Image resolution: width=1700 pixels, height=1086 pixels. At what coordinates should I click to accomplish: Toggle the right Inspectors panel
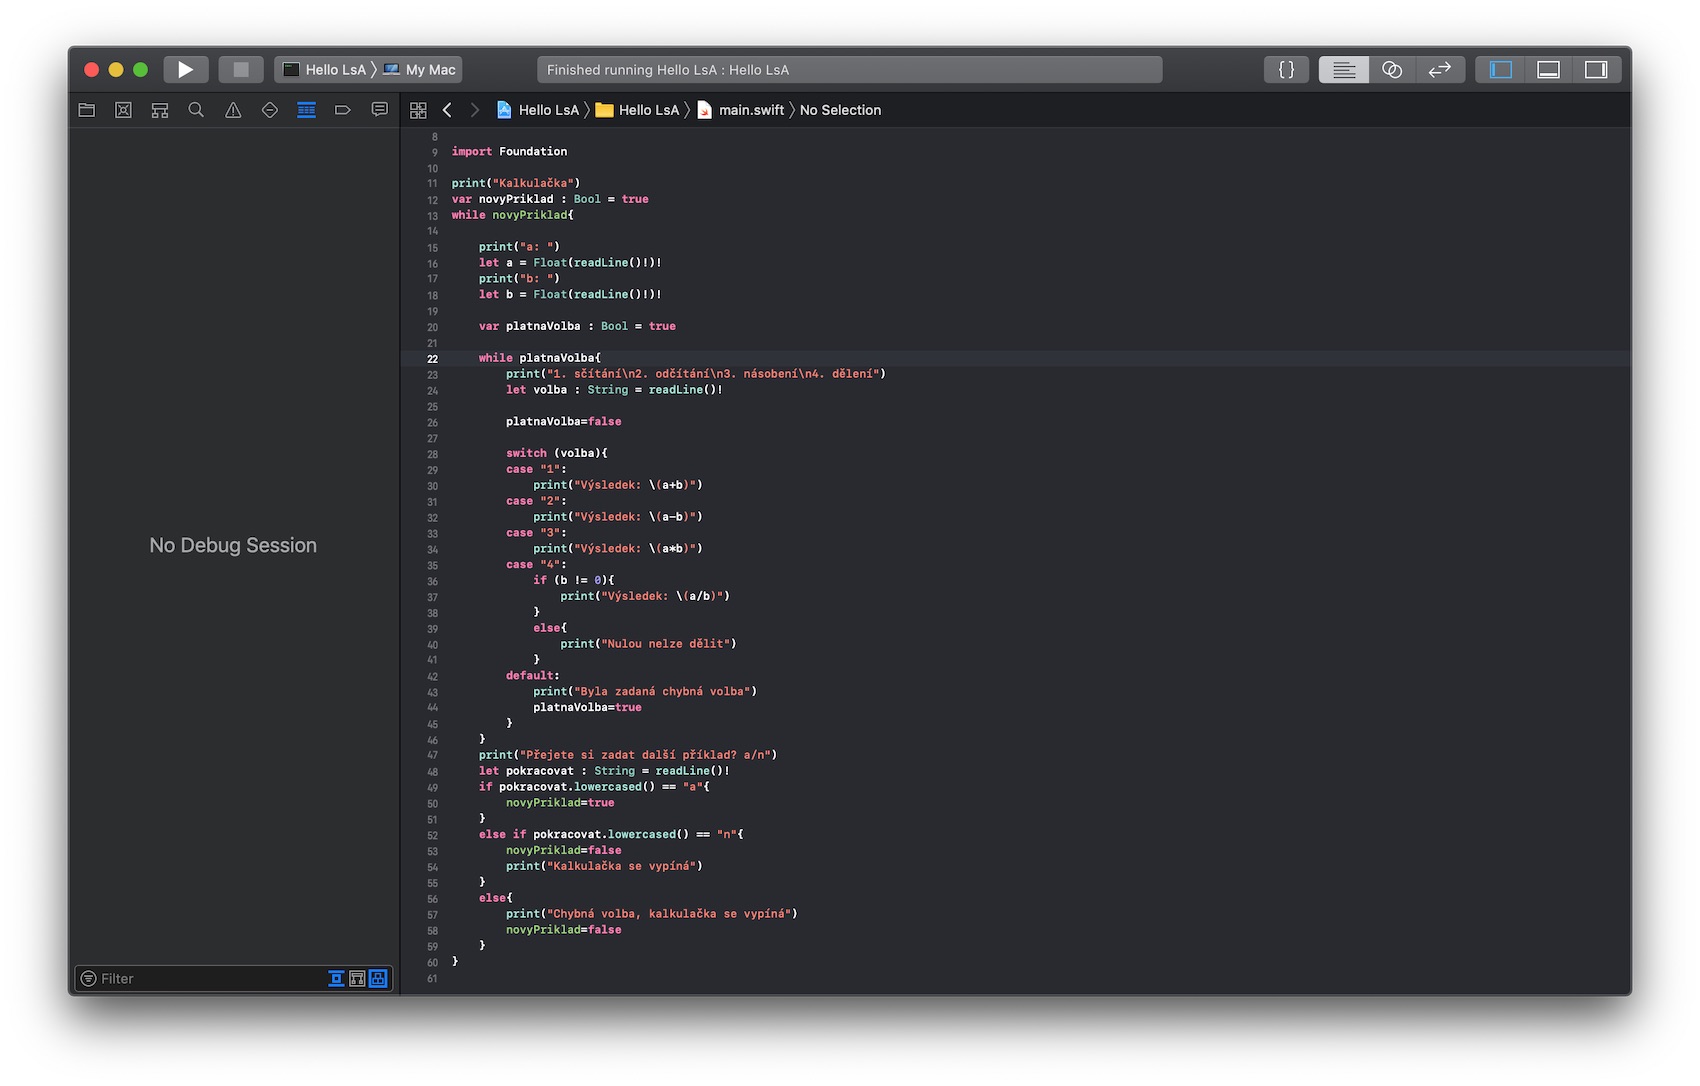(1596, 69)
